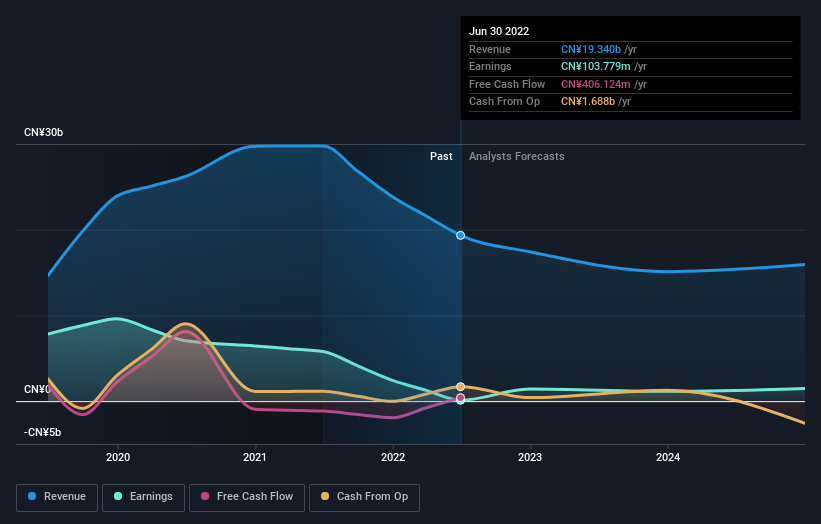Click Earnings value CN¥103.779m in tooltip

pos(595,66)
